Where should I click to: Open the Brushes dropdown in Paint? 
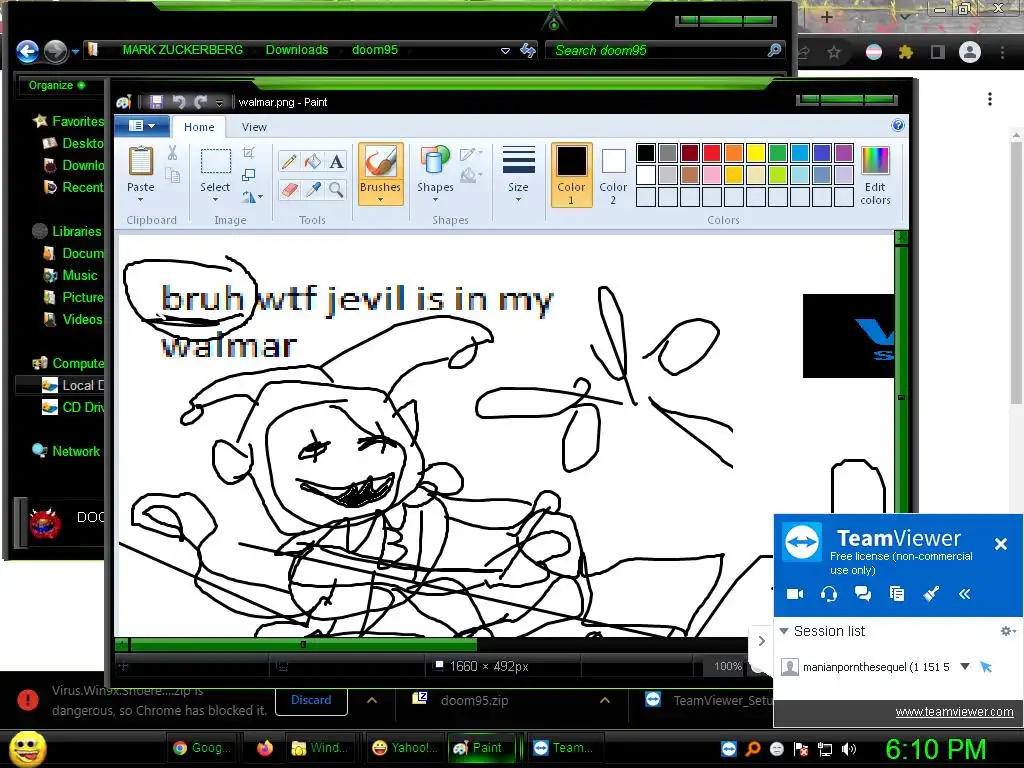[380, 199]
